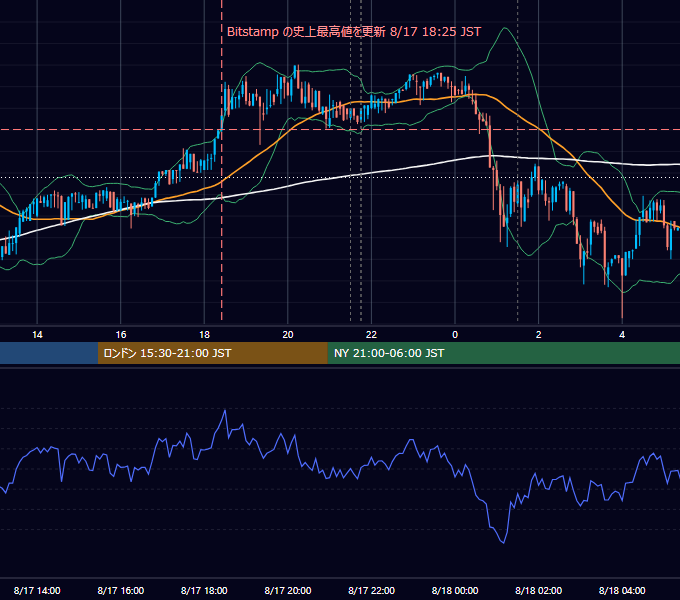This screenshot has width=680, height=600.
Task: Click the 20 hour axis label
Action: tap(288, 335)
